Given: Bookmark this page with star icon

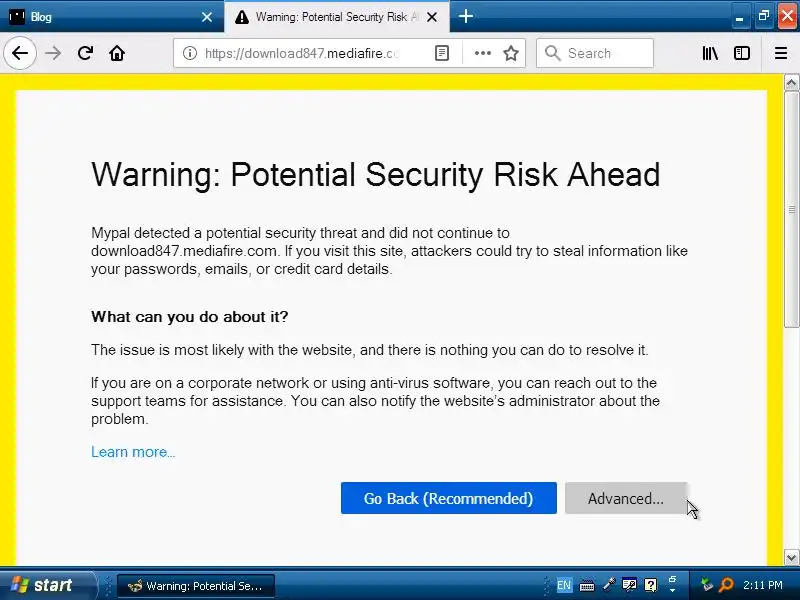Looking at the screenshot, I should (x=511, y=53).
